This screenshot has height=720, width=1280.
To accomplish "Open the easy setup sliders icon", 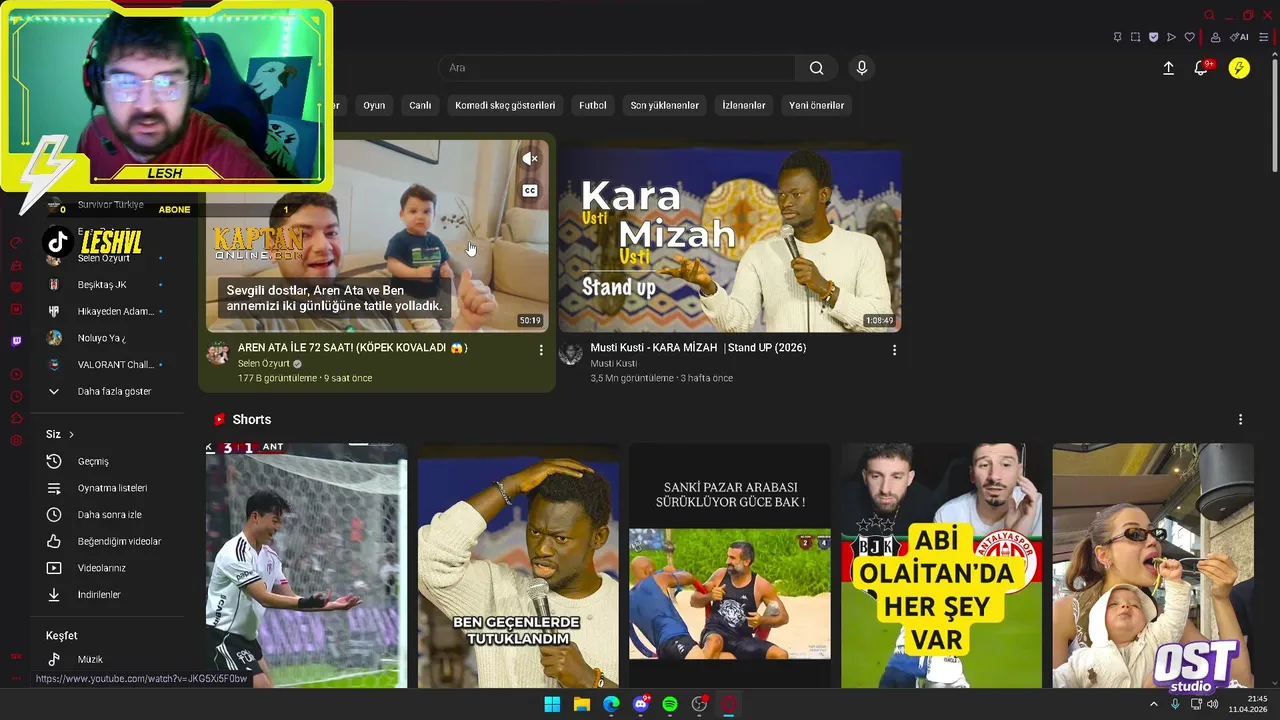I will click(x=1264, y=37).
